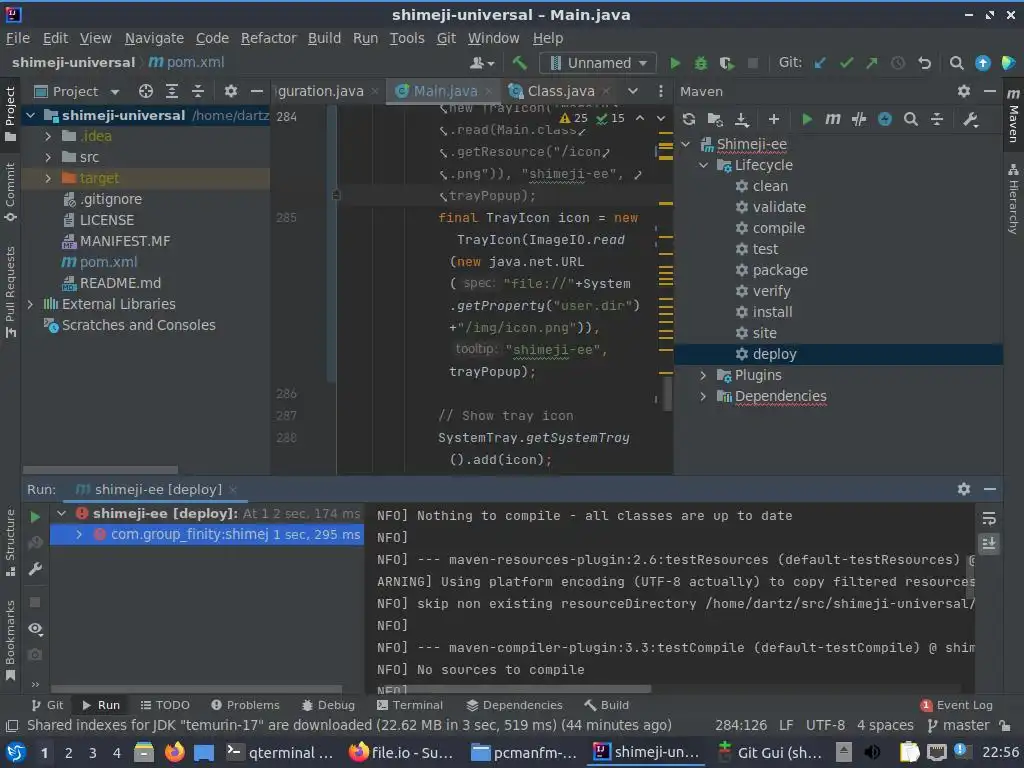Collapse all in Project panel toolbar
The width and height of the screenshot is (1024, 768).
[x=198, y=91]
